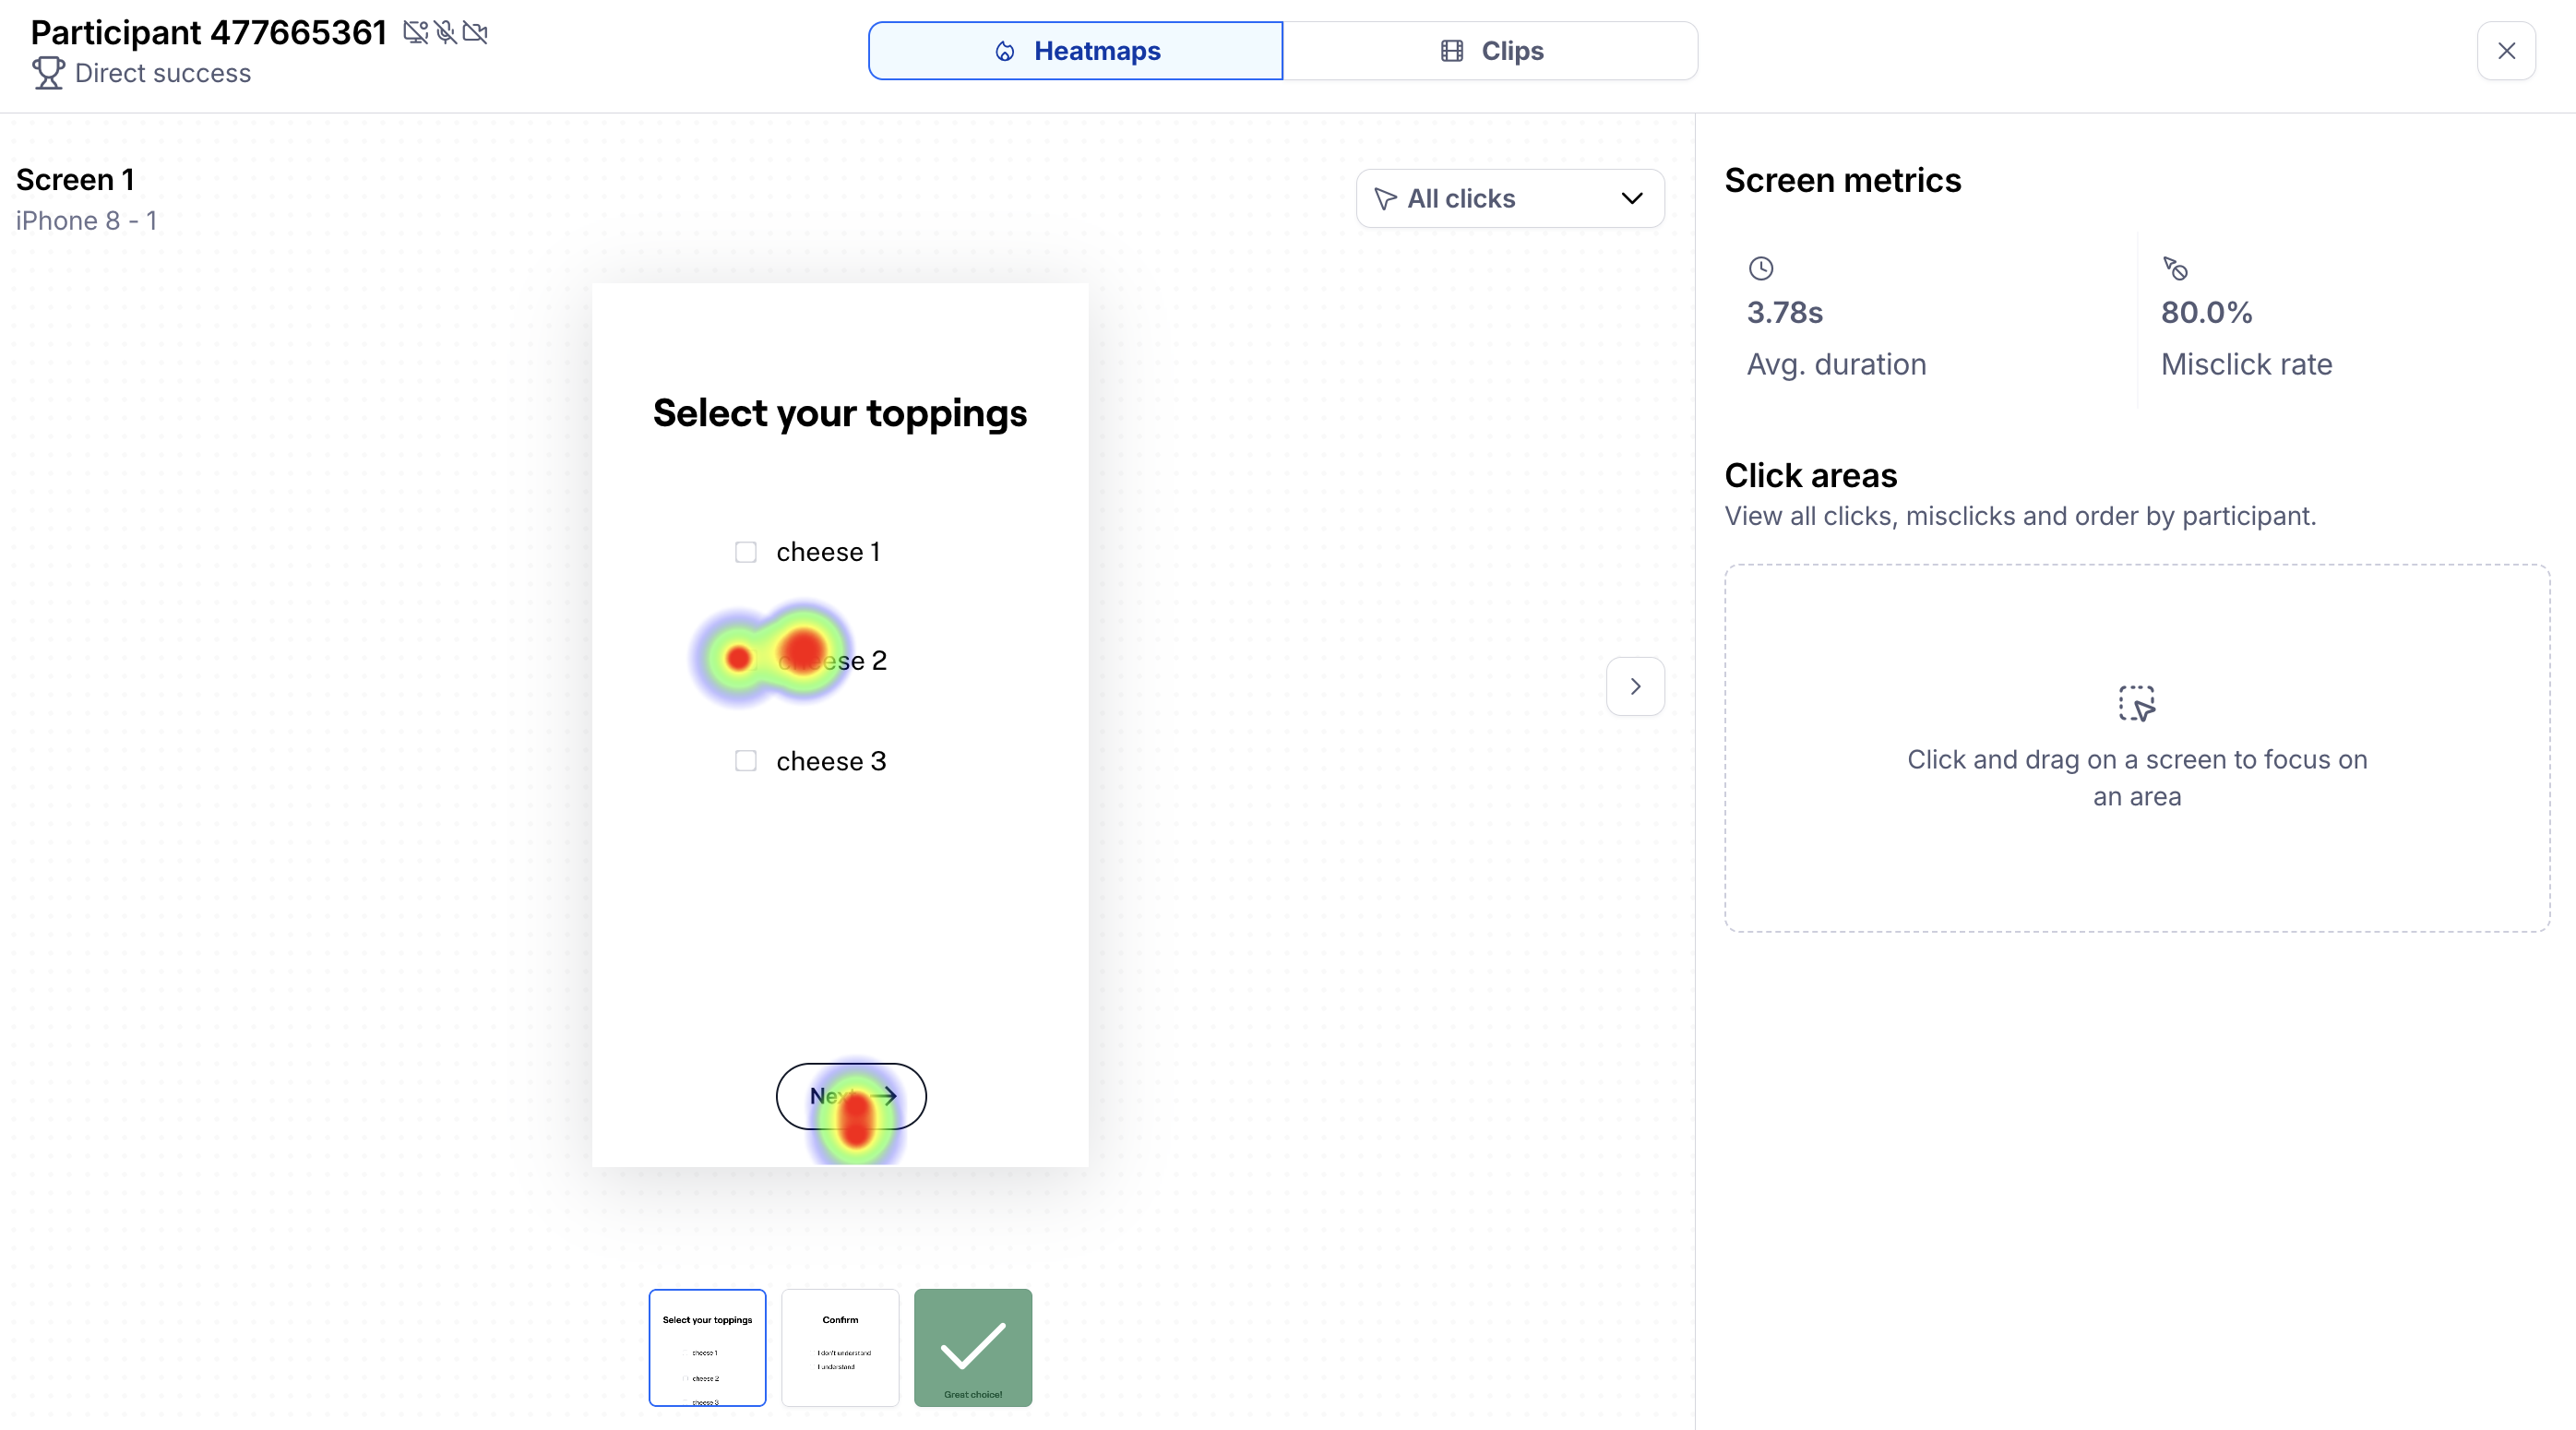This screenshot has width=2576, height=1430.
Task: Click the screen-sharing disabled icon
Action: coord(415,33)
